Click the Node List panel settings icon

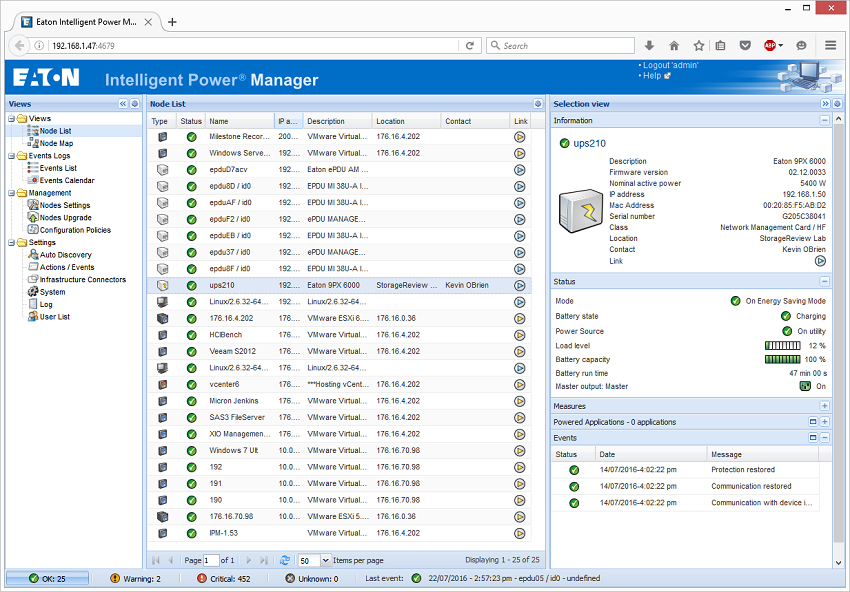click(538, 104)
